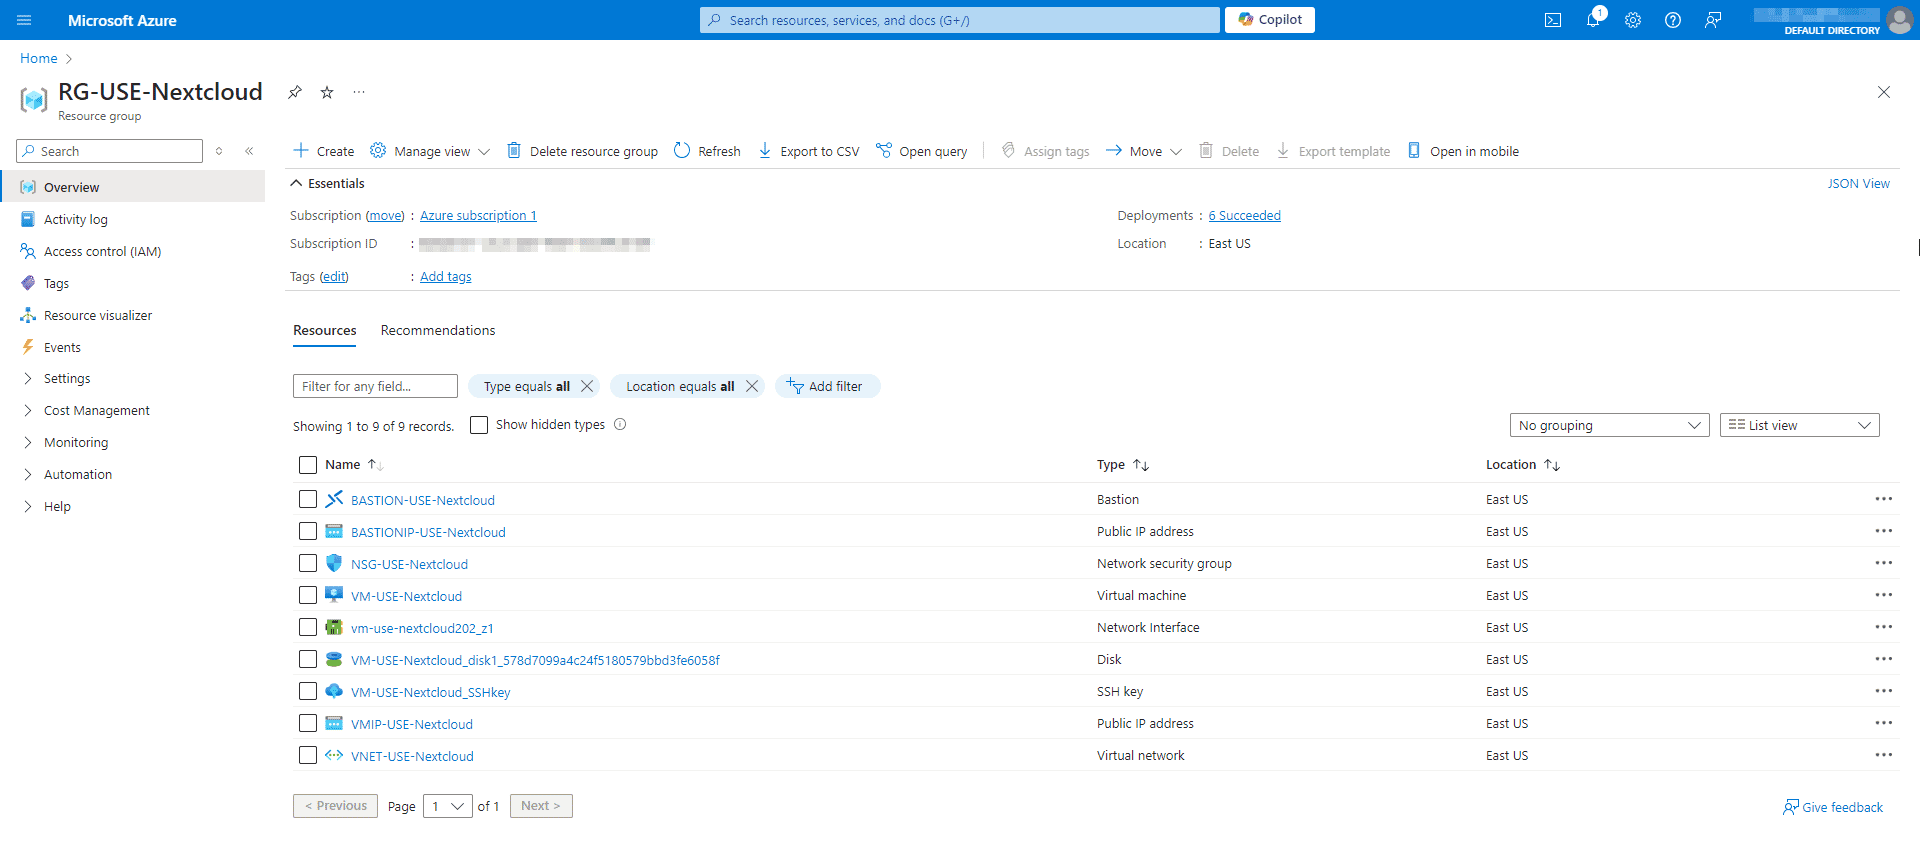
Task: Open portal settings gear
Action: coord(1633,20)
